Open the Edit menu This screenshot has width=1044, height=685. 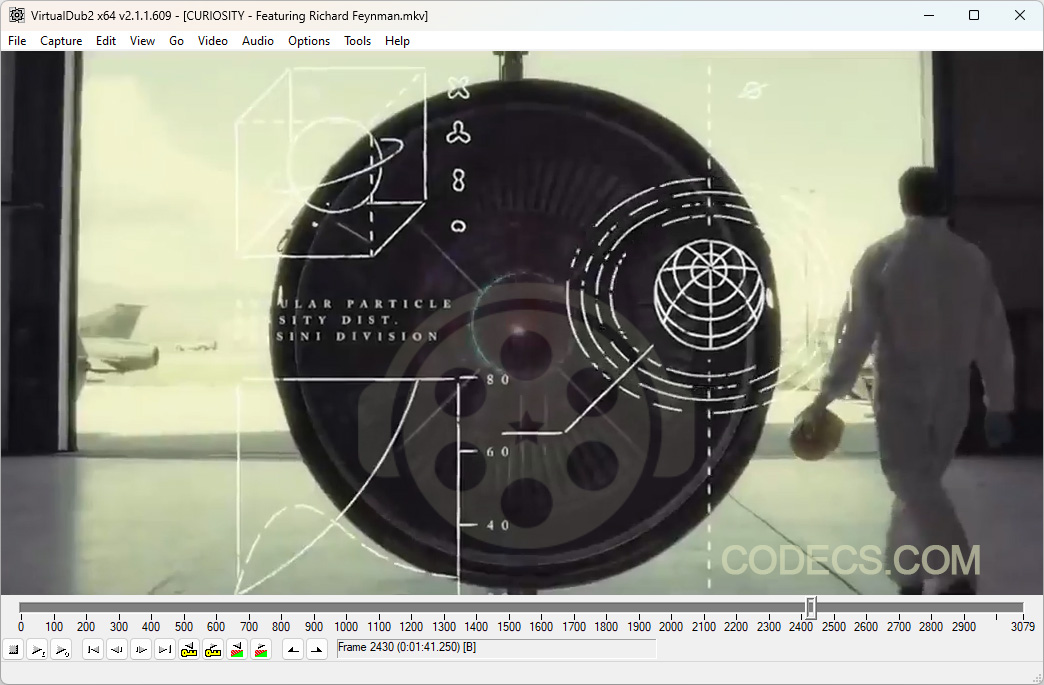pos(106,41)
